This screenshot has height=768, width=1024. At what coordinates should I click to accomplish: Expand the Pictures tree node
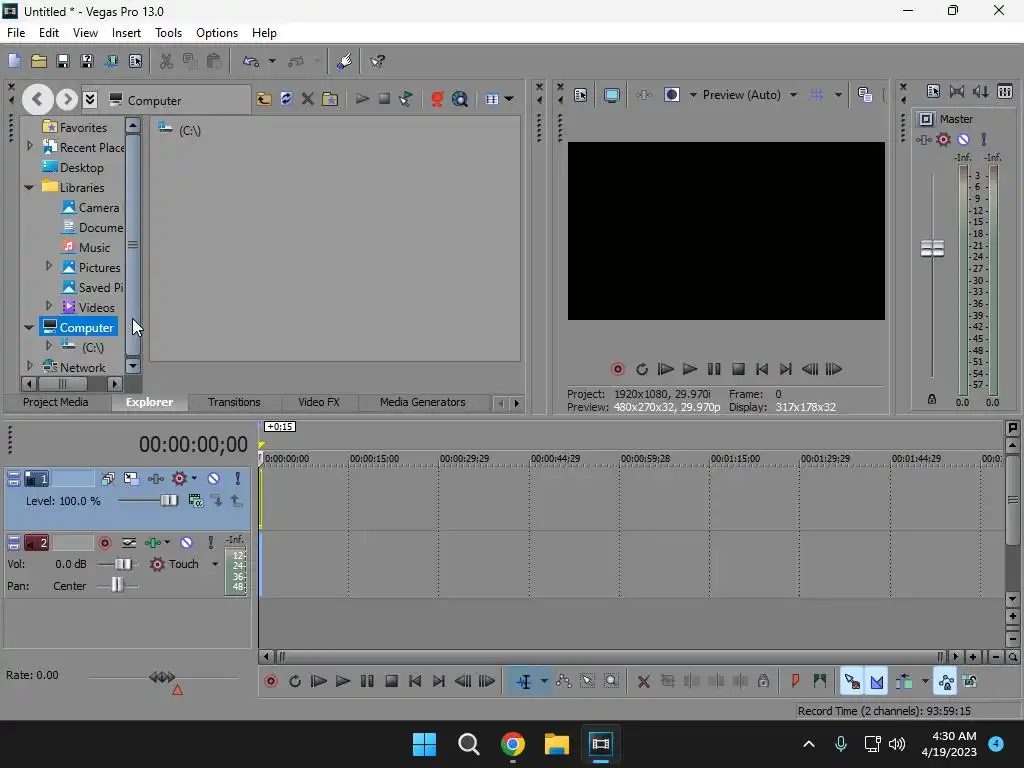pos(48,266)
